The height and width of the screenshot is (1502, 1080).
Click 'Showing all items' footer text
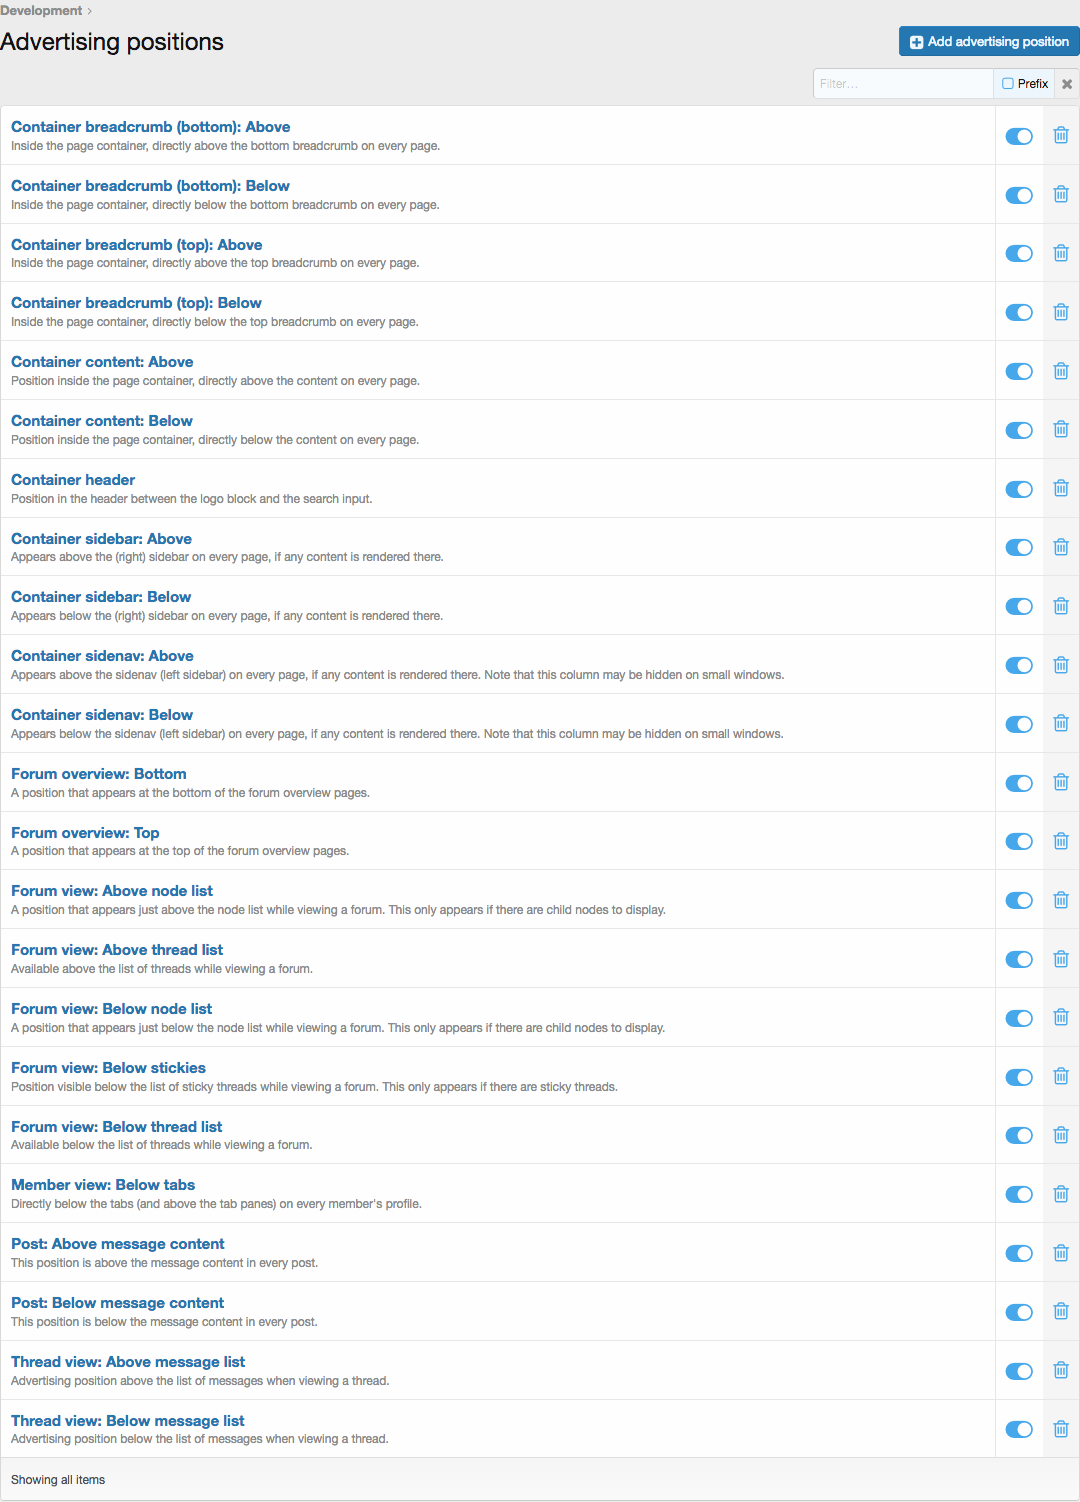tap(58, 1480)
